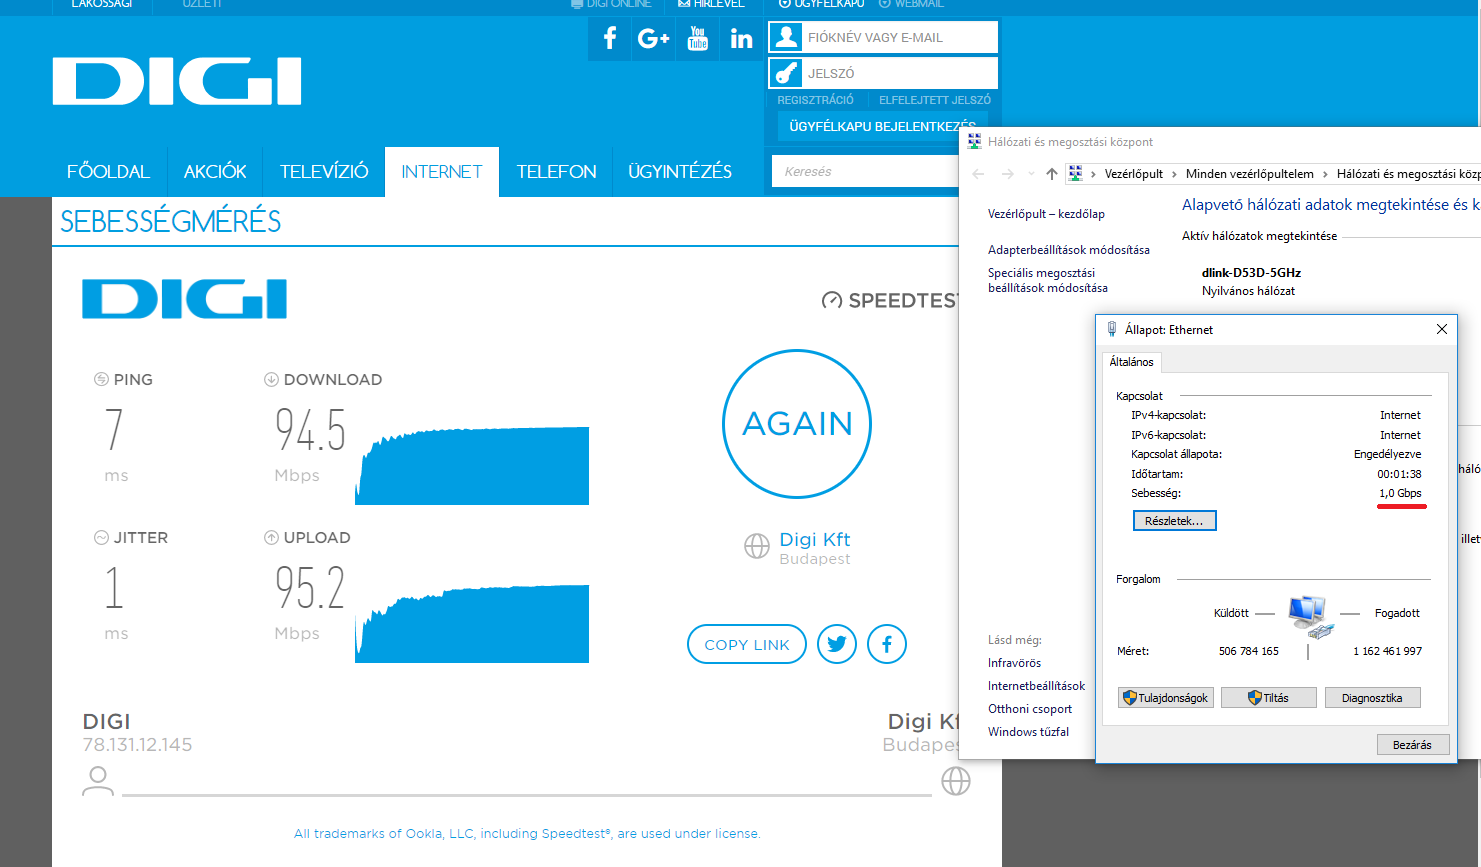Viewport: 1481px width, 867px height.
Task: Click the key icon beside password field
Action: (787, 73)
